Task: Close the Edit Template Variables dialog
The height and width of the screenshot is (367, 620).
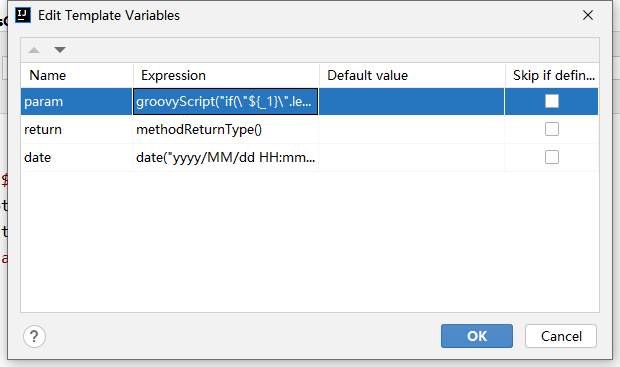Action: tap(588, 15)
